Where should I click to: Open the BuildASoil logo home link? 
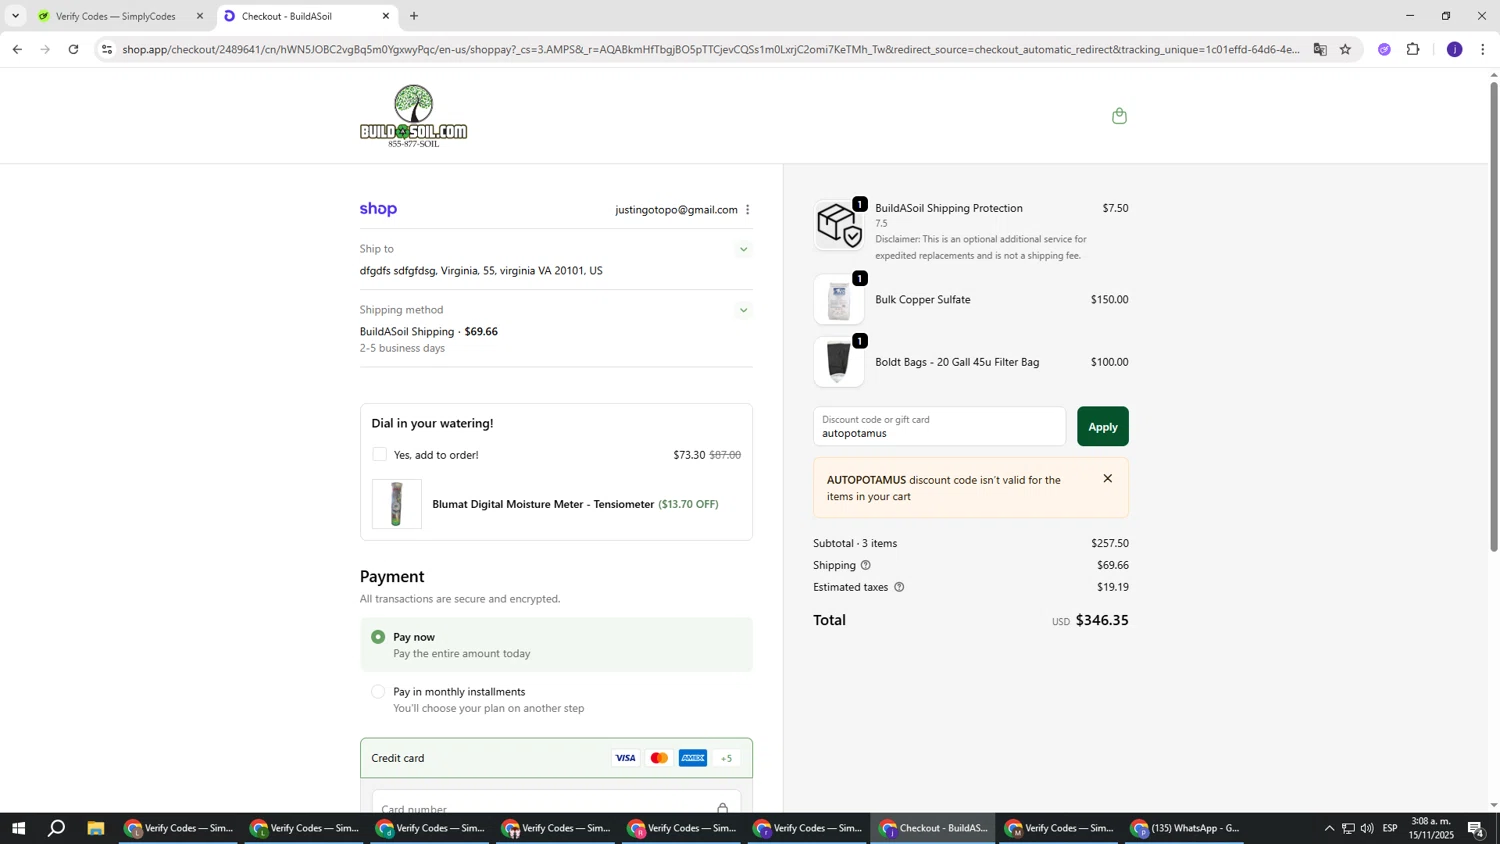tap(413, 116)
